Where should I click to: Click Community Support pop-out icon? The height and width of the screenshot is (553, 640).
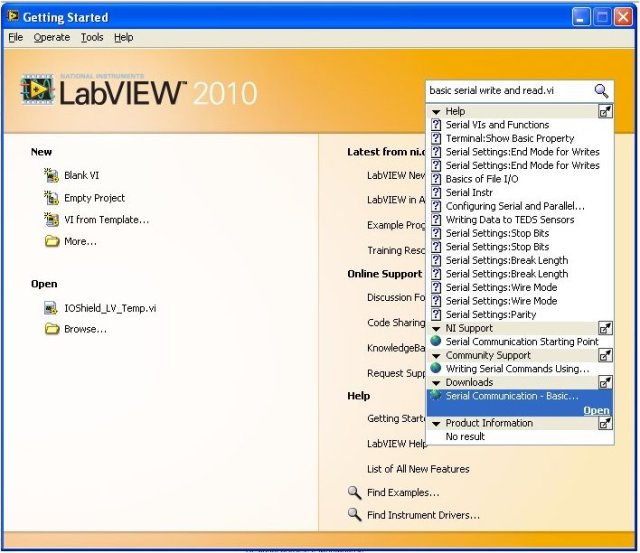605,355
